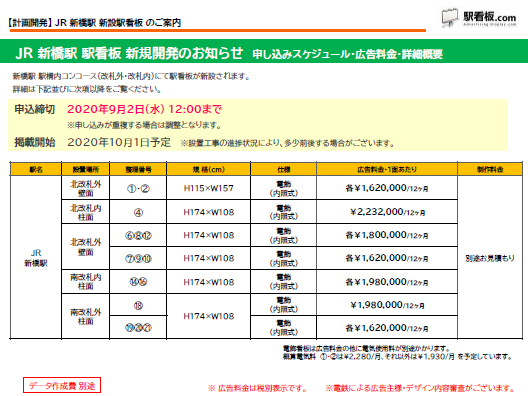528x396 pixels.
Task: Click the size cell H115×W157
Action: [208, 188]
